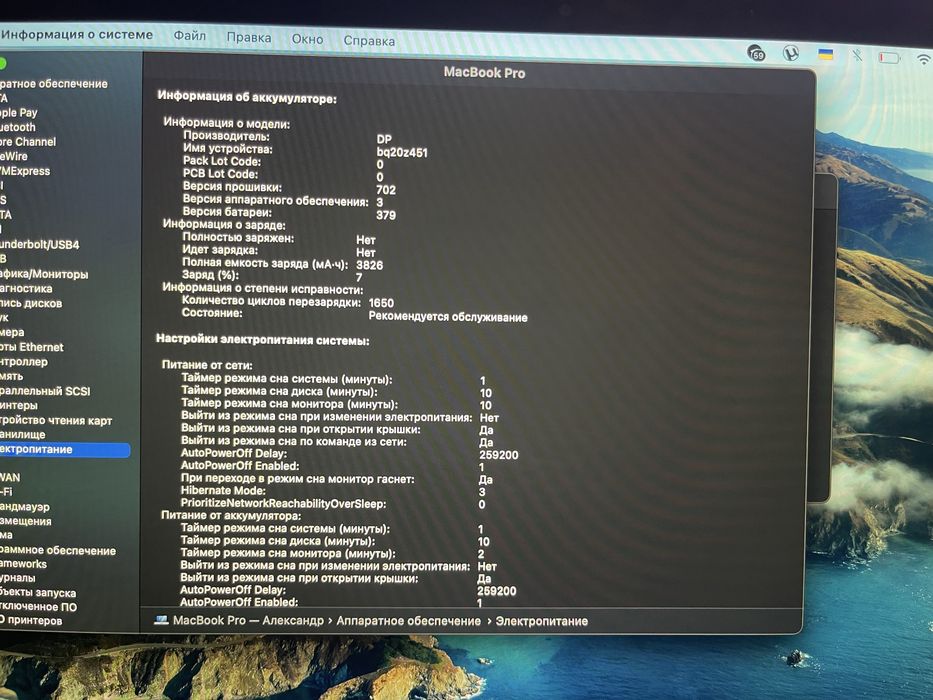
Task: Click the Питание от аккумулятора label
Action: [231, 515]
